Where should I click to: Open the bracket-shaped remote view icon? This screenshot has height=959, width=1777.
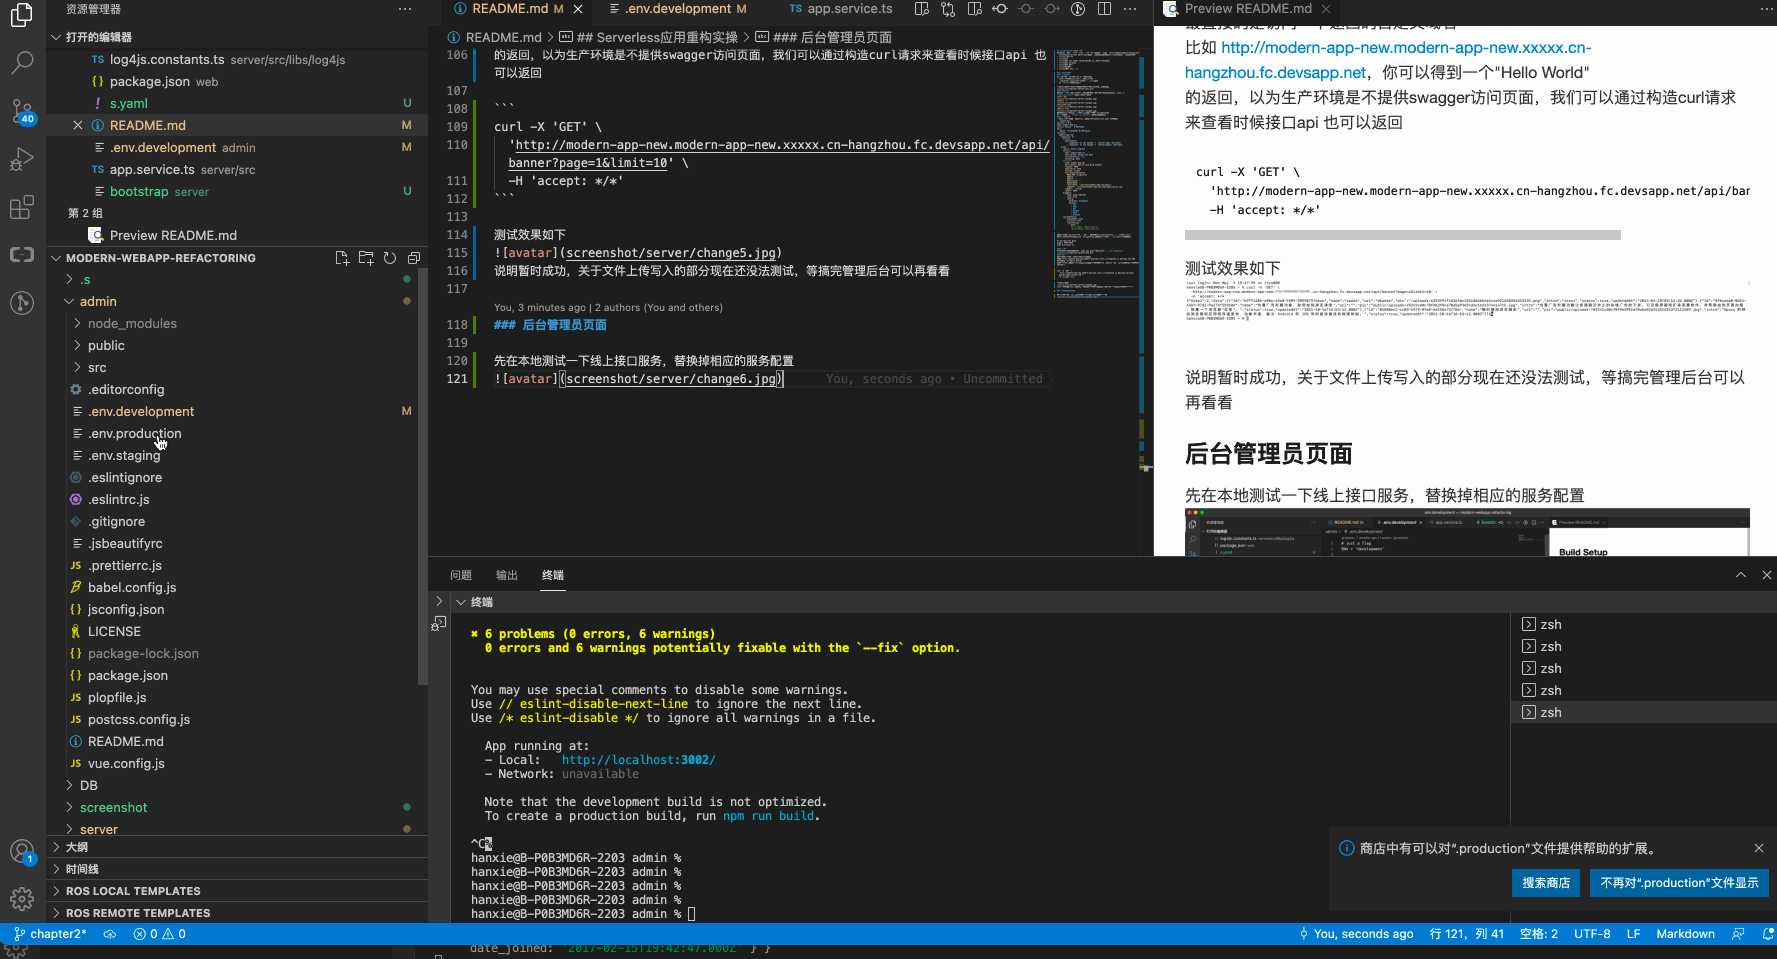click(x=22, y=255)
